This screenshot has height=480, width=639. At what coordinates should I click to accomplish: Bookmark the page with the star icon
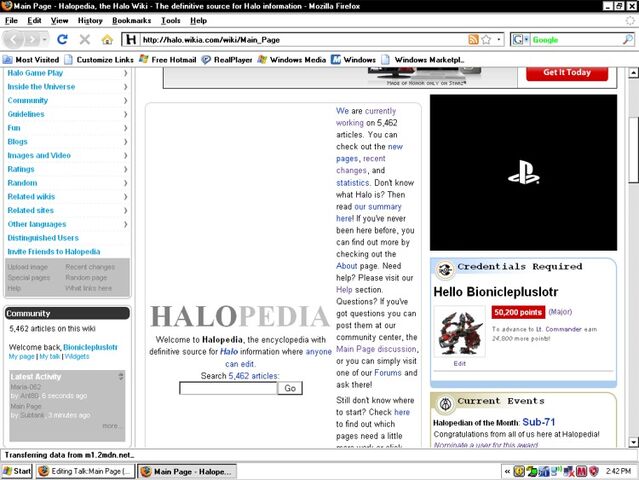(x=486, y=40)
